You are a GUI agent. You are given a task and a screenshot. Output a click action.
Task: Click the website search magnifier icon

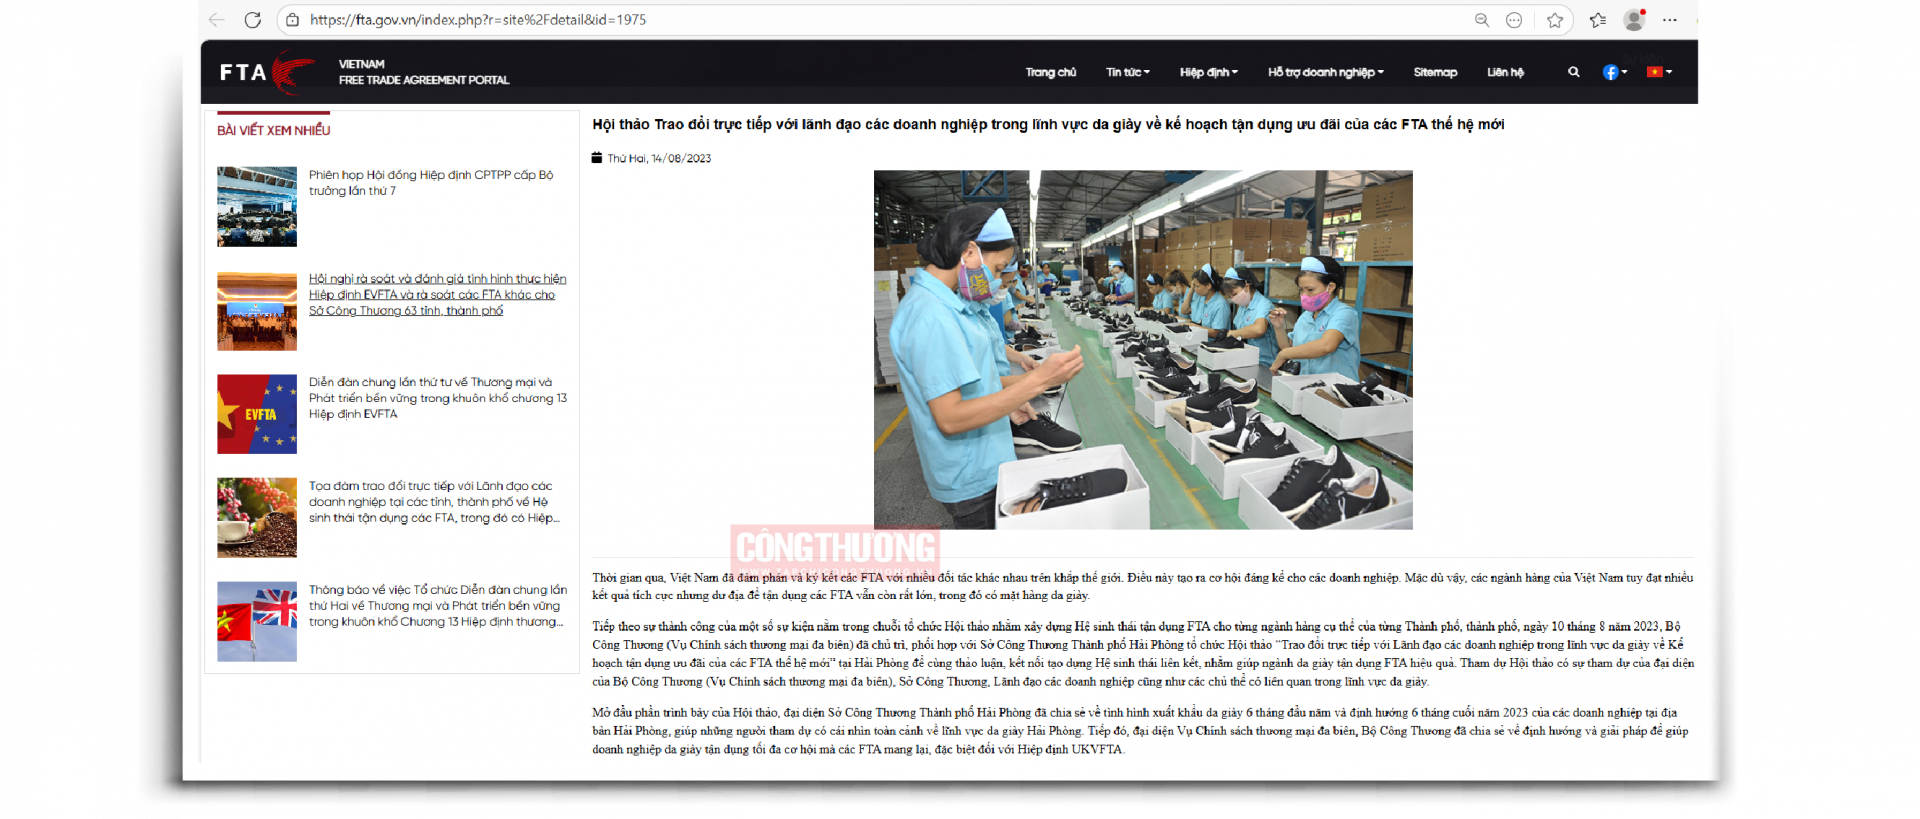(1574, 72)
